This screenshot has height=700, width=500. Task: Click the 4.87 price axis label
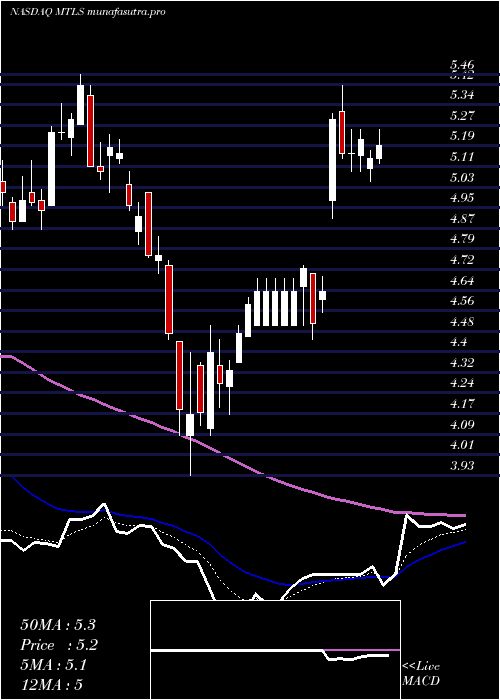[x=462, y=218]
